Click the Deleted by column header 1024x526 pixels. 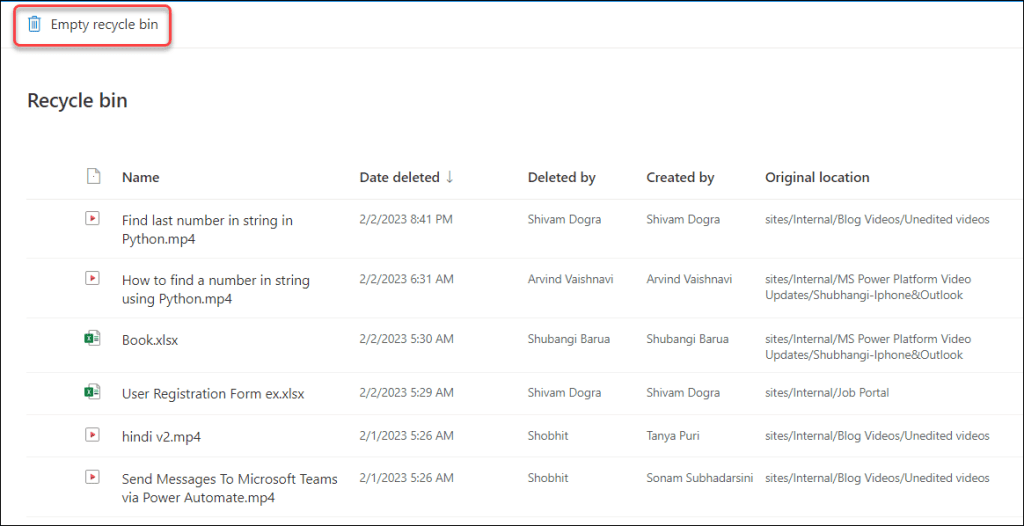pyautogui.click(x=561, y=177)
